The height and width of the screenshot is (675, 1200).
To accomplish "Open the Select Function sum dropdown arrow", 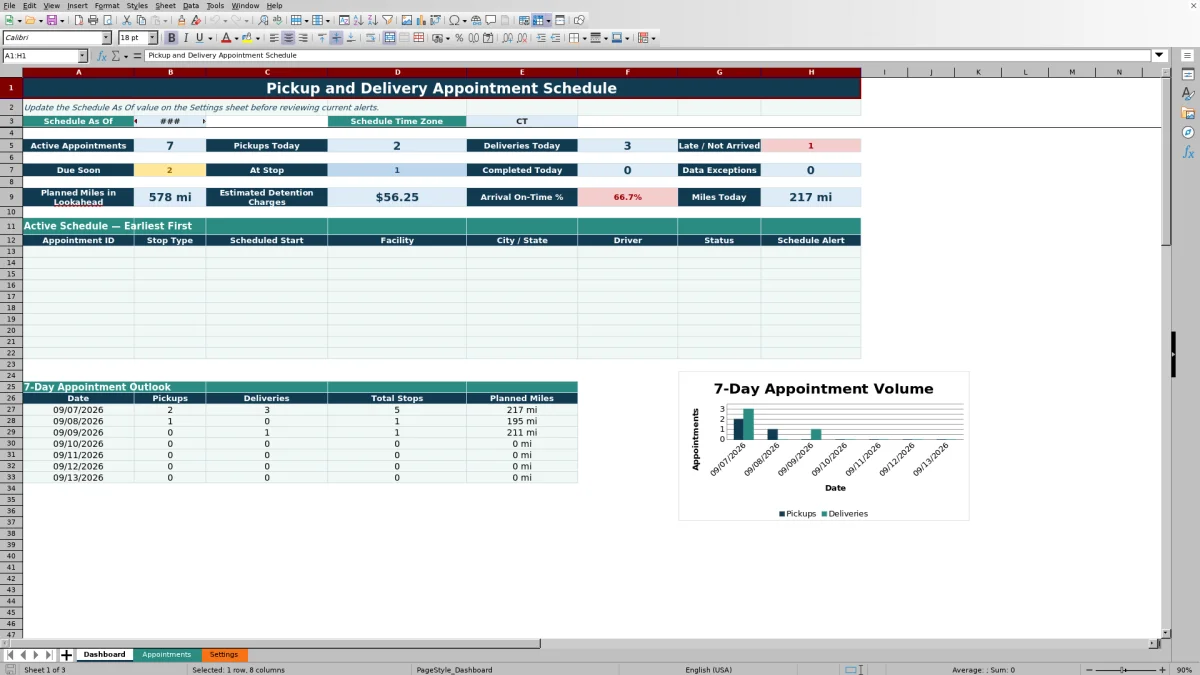I will 126,56.
